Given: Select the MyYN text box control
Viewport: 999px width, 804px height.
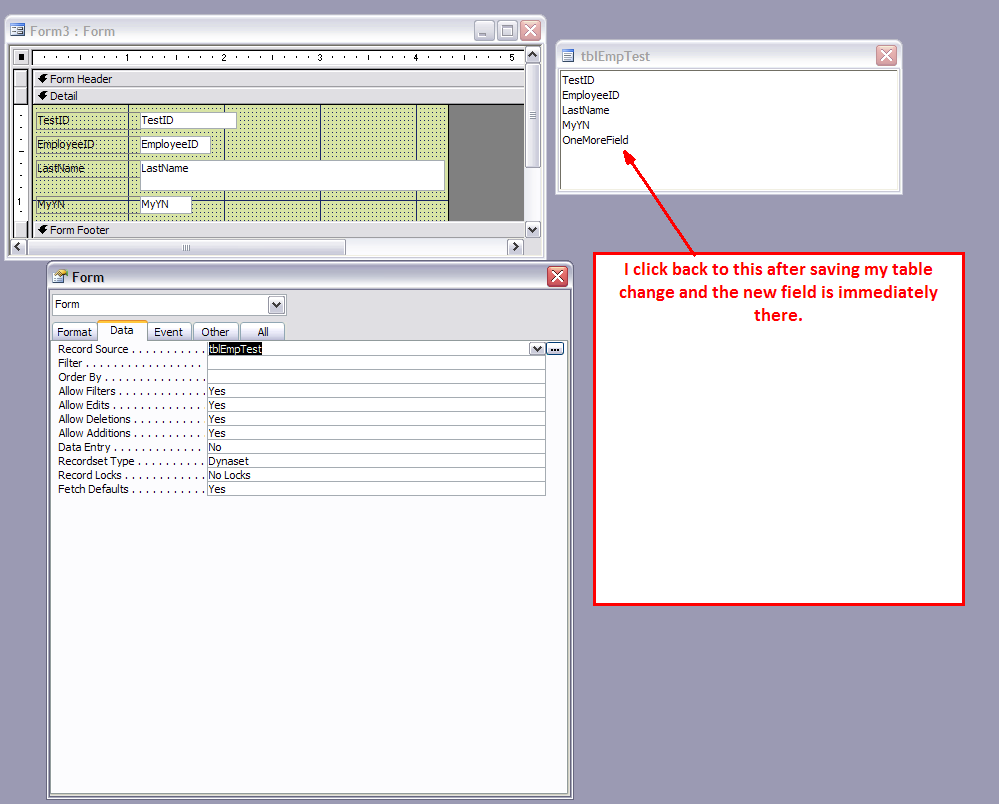Looking at the screenshot, I should tap(165, 205).
